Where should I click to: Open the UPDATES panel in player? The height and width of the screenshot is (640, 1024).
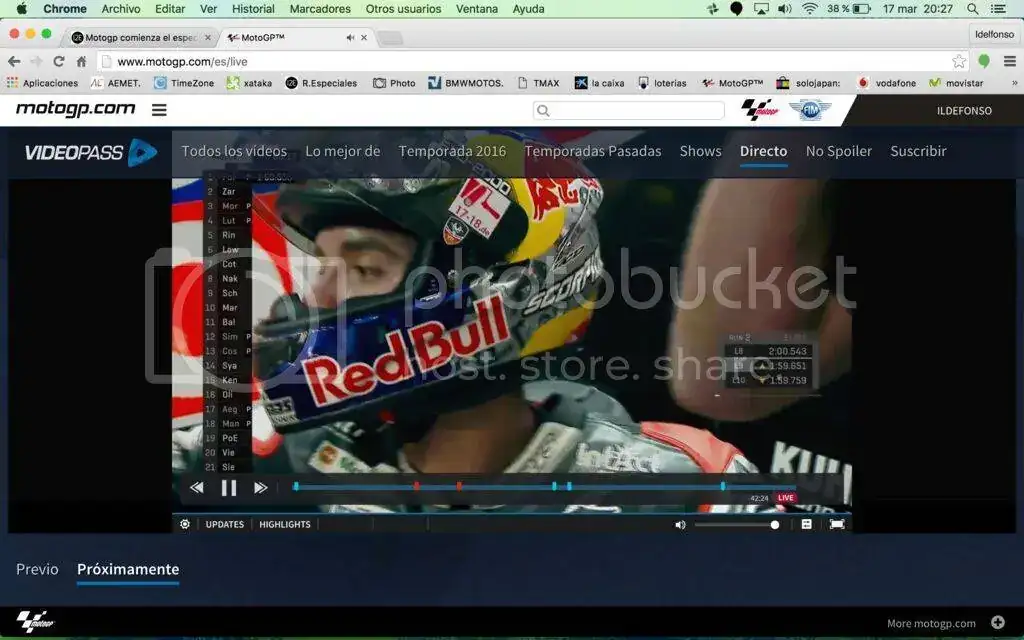[225, 524]
